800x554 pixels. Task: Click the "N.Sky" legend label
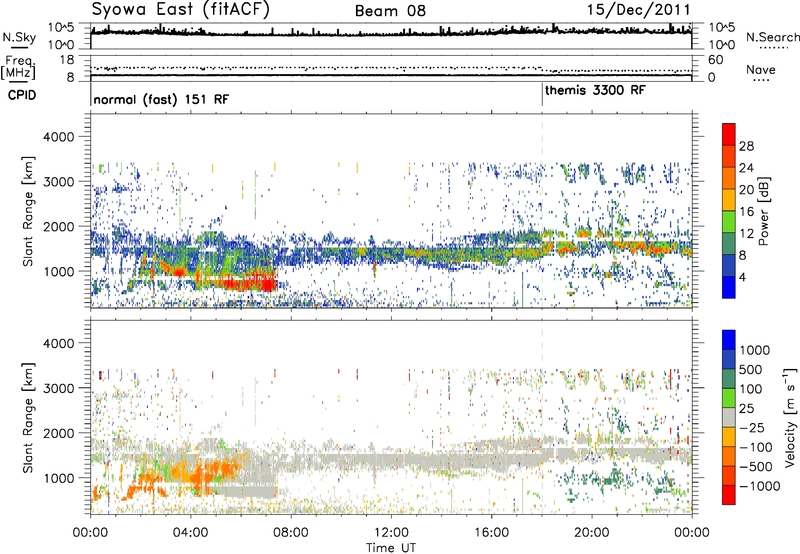19,37
